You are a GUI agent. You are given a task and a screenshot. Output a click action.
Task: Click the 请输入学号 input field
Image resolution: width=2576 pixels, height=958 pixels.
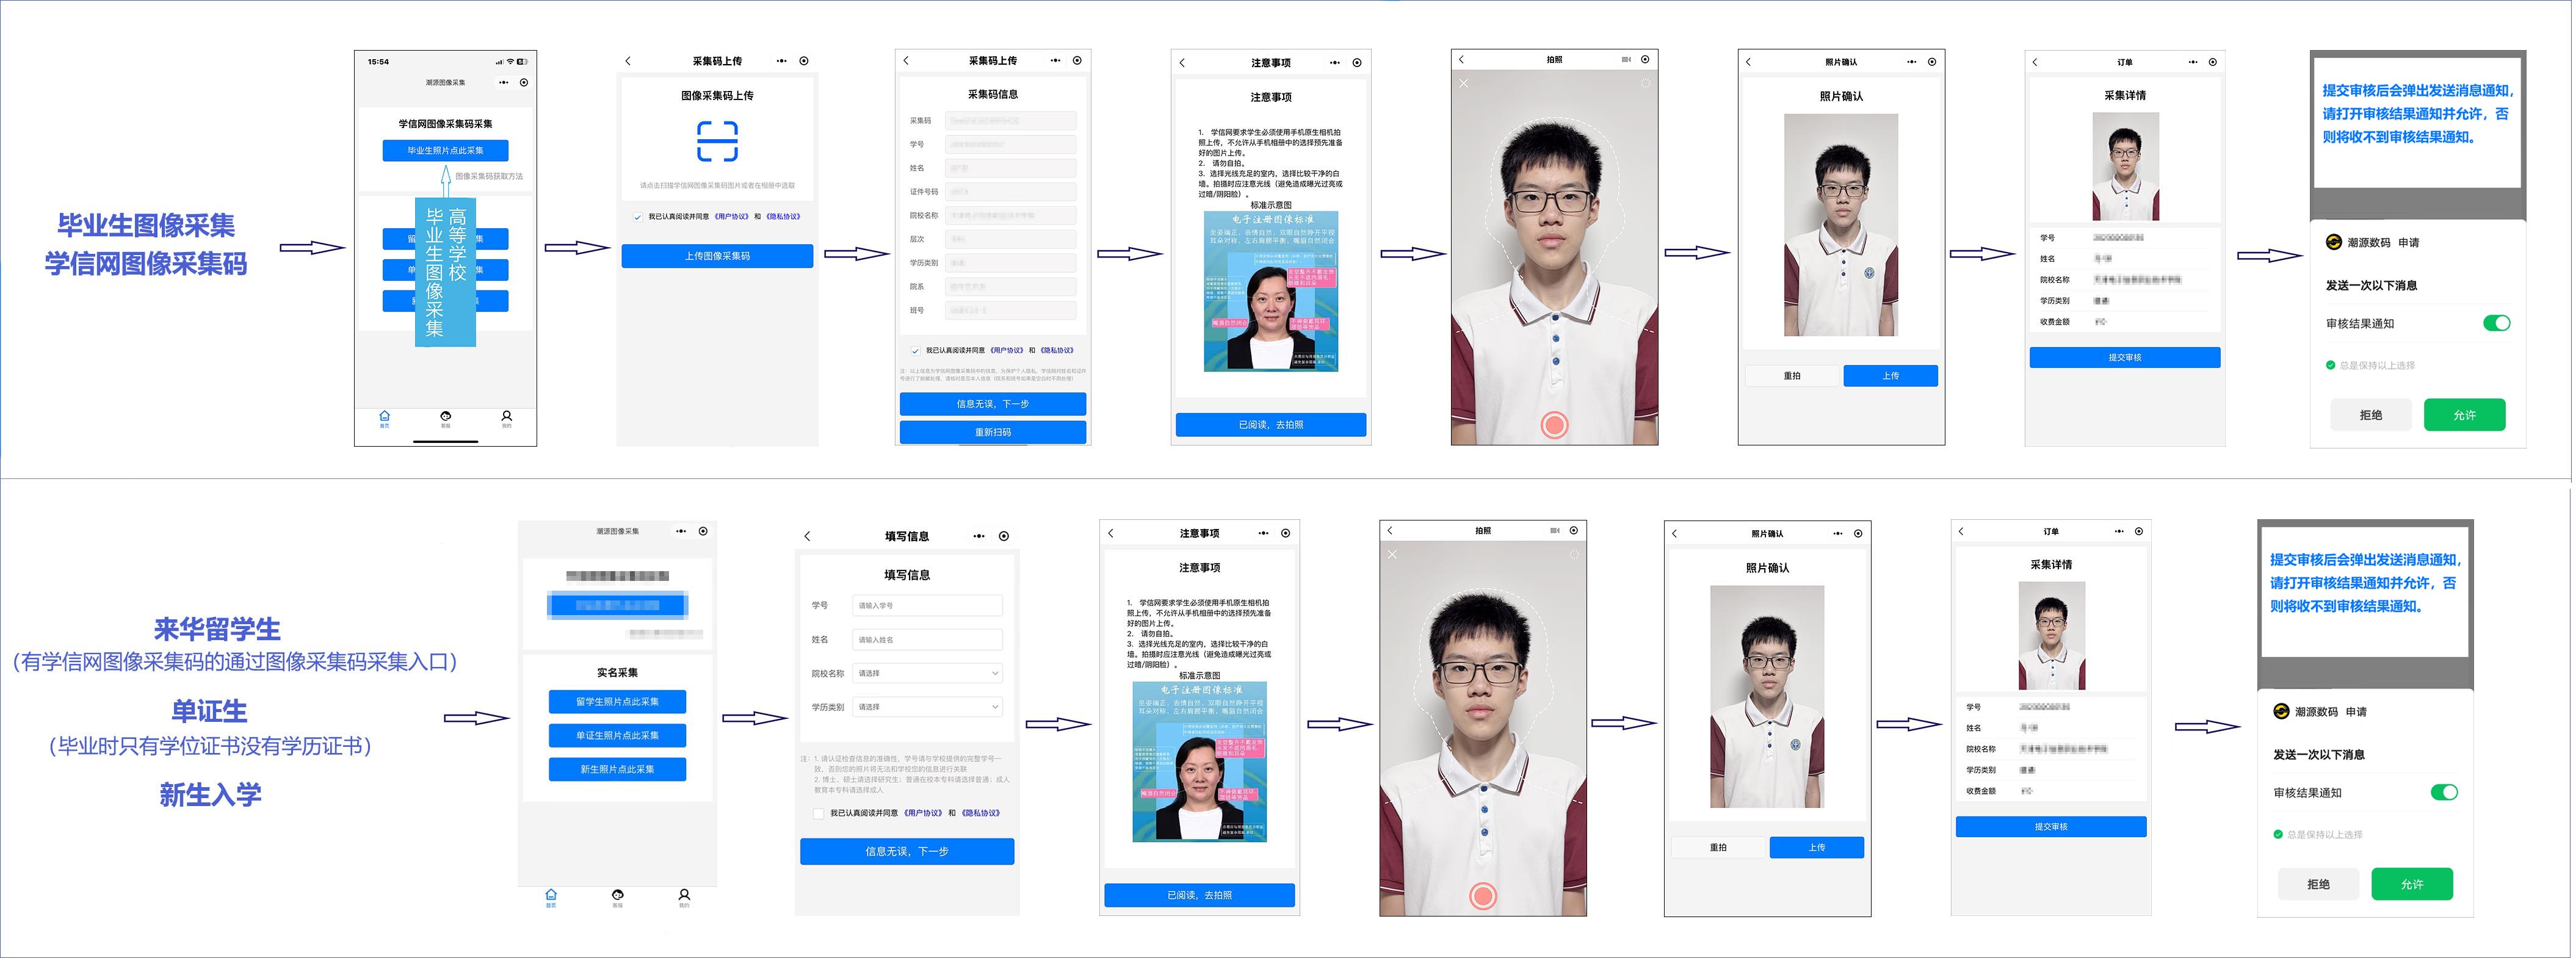(927, 605)
